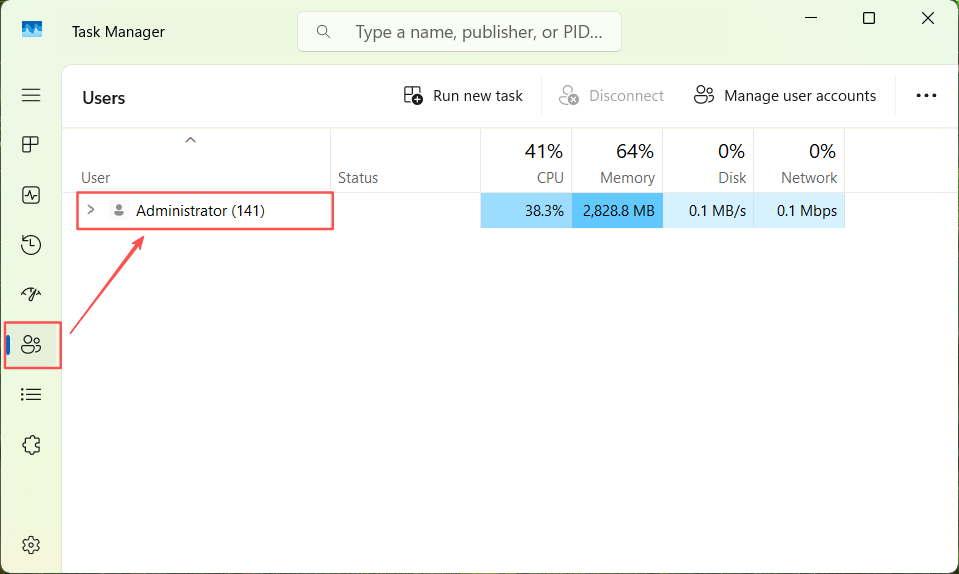Click the Disconnect button
The height and width of the screenshot is (574, 959).
click(x=611, y=95)
